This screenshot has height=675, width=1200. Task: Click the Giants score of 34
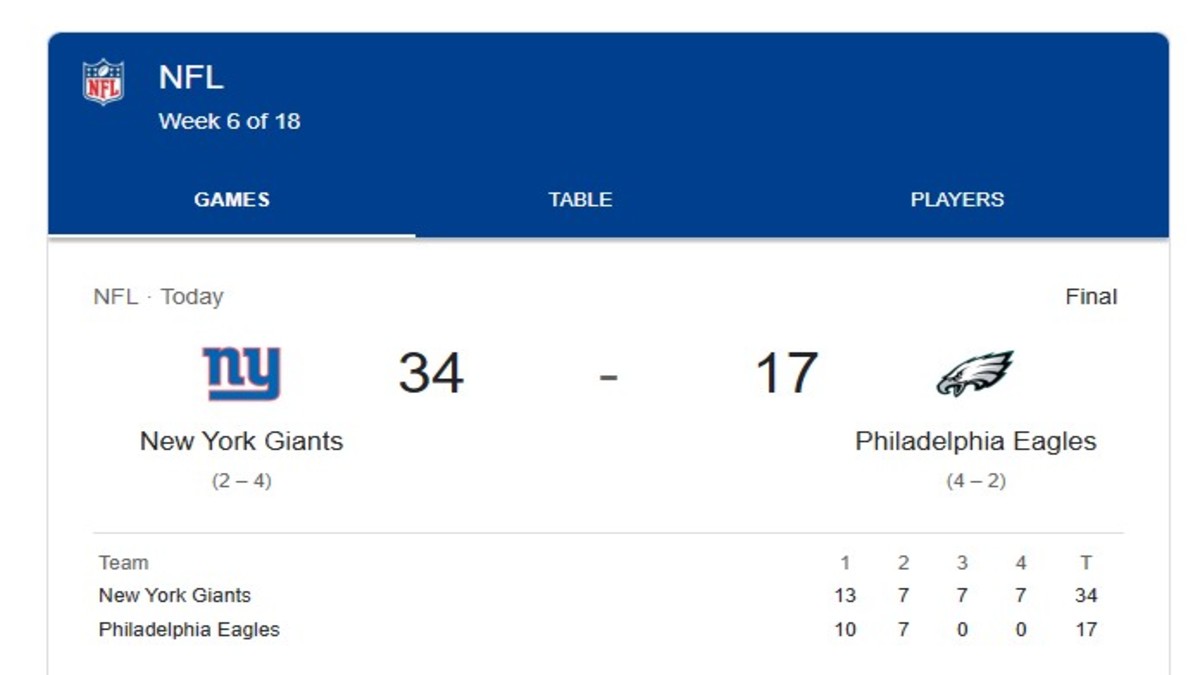(x=431, y=373)
